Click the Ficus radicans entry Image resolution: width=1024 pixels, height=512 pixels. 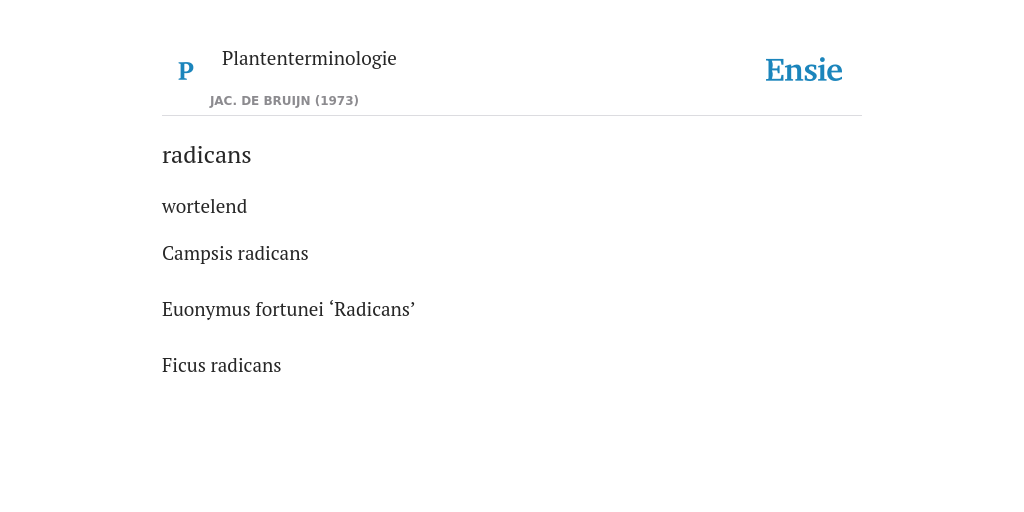(221, 366)
